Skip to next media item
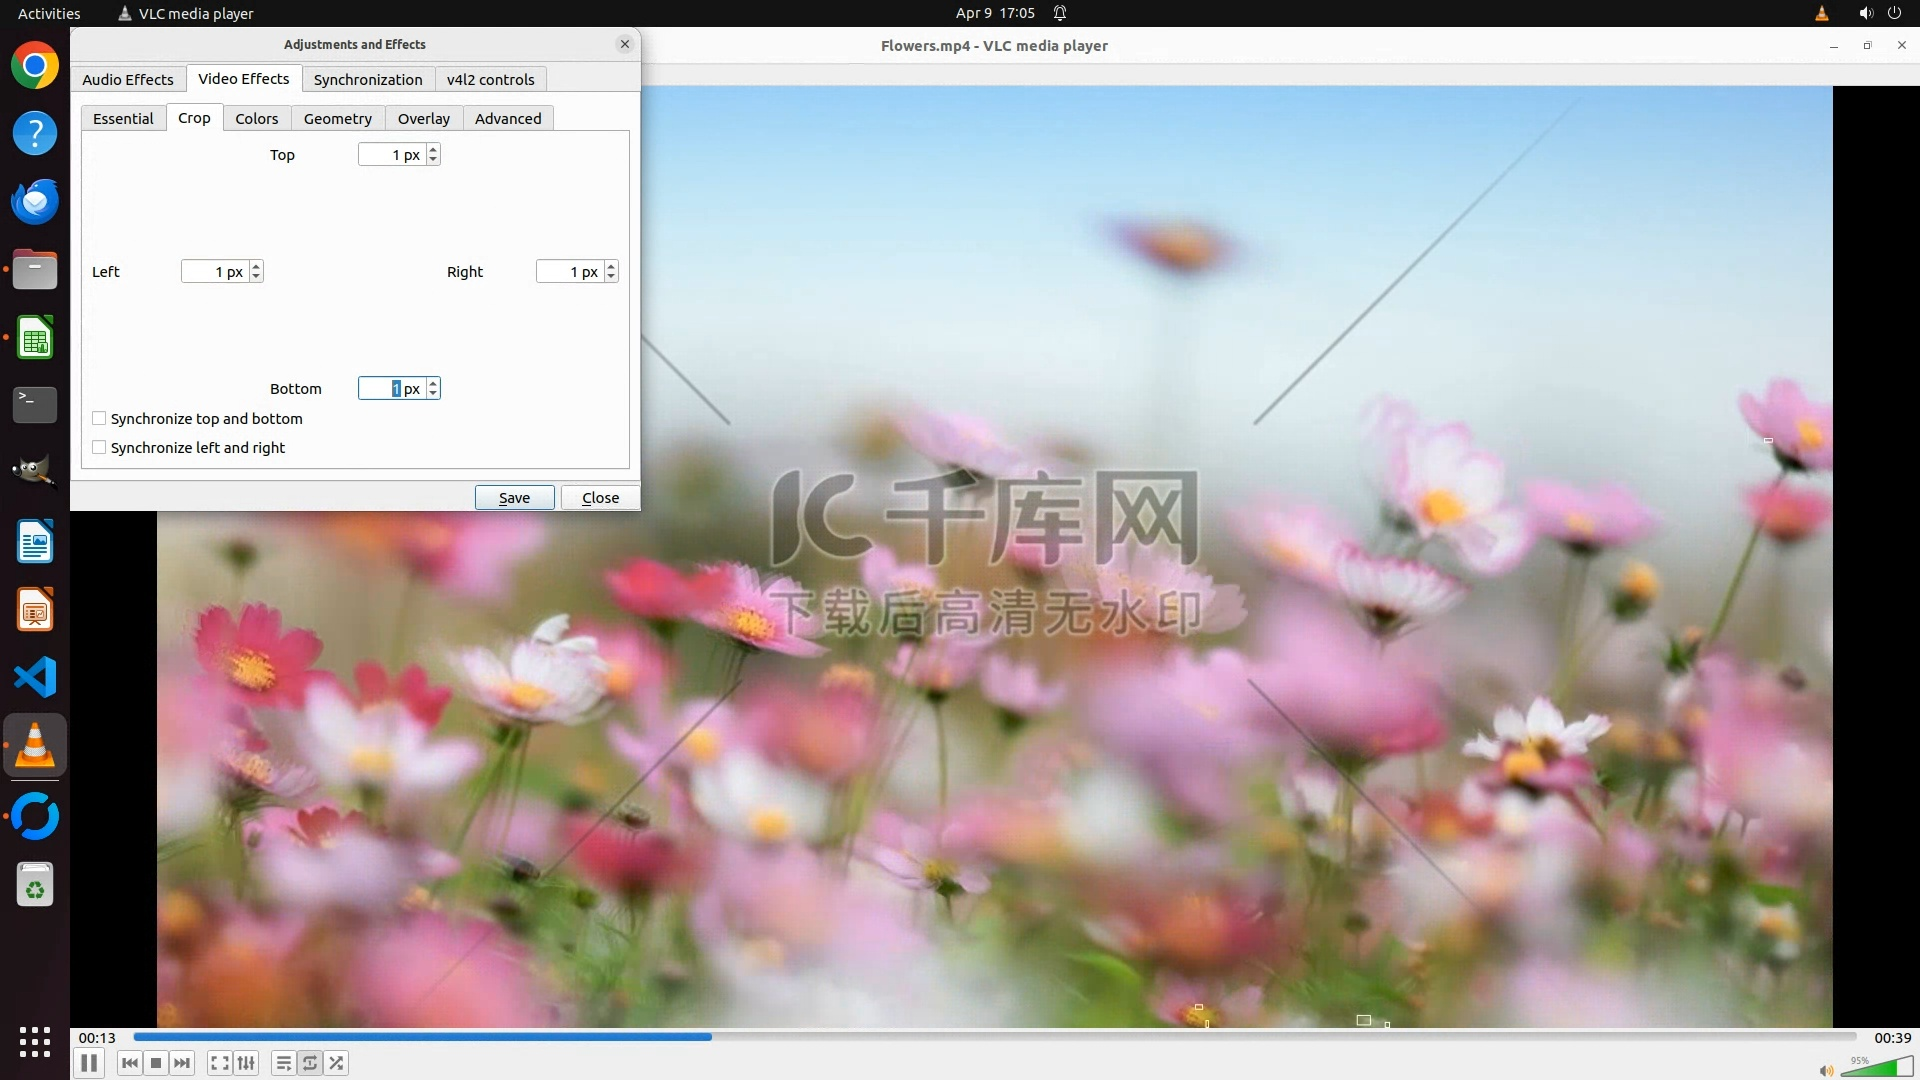The image size is (1920, 1080). point(182,1063)
